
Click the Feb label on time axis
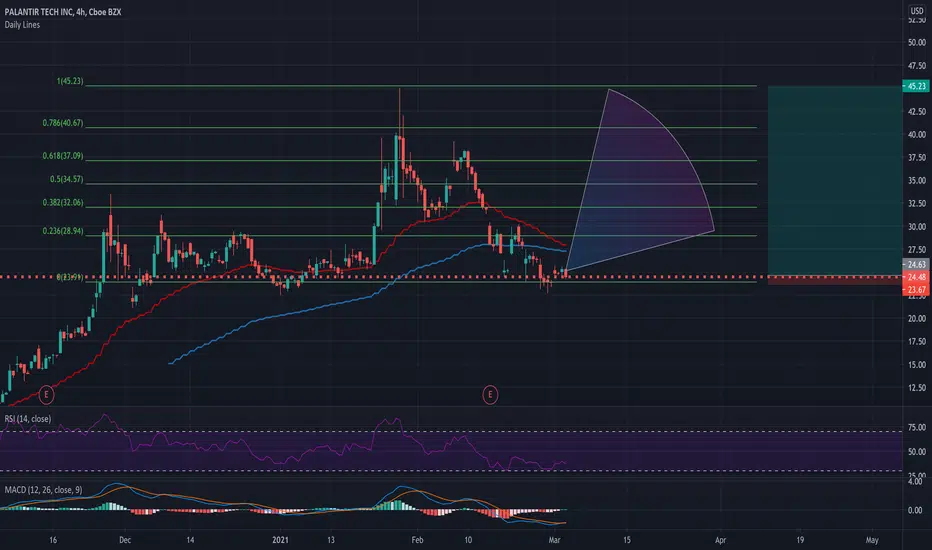tap(417, 540)
